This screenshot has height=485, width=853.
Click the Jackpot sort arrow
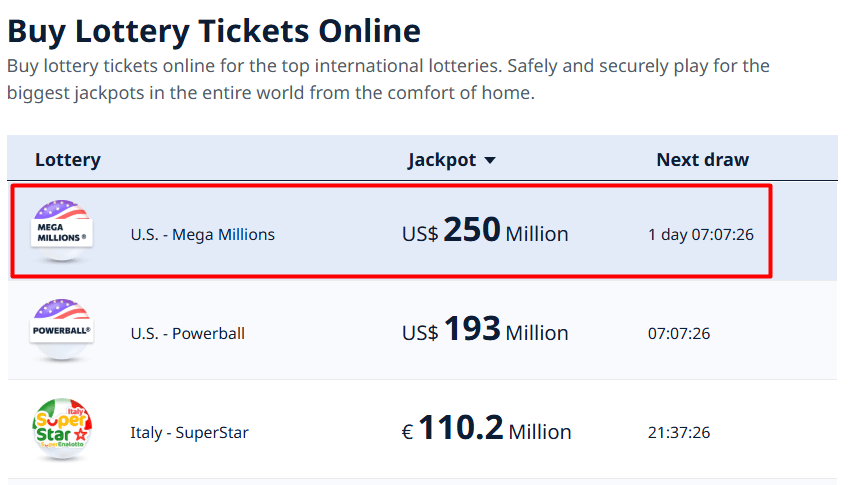point(490,161)
